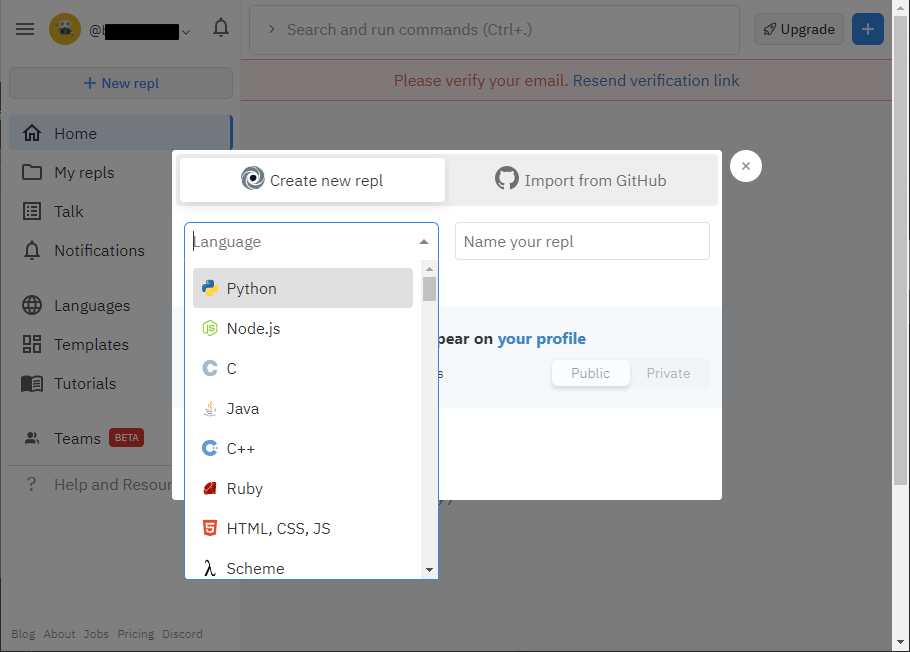Click the Languages globe icon
The width and height of the screenshot is (910, 652).
click(x=32, y=305)
